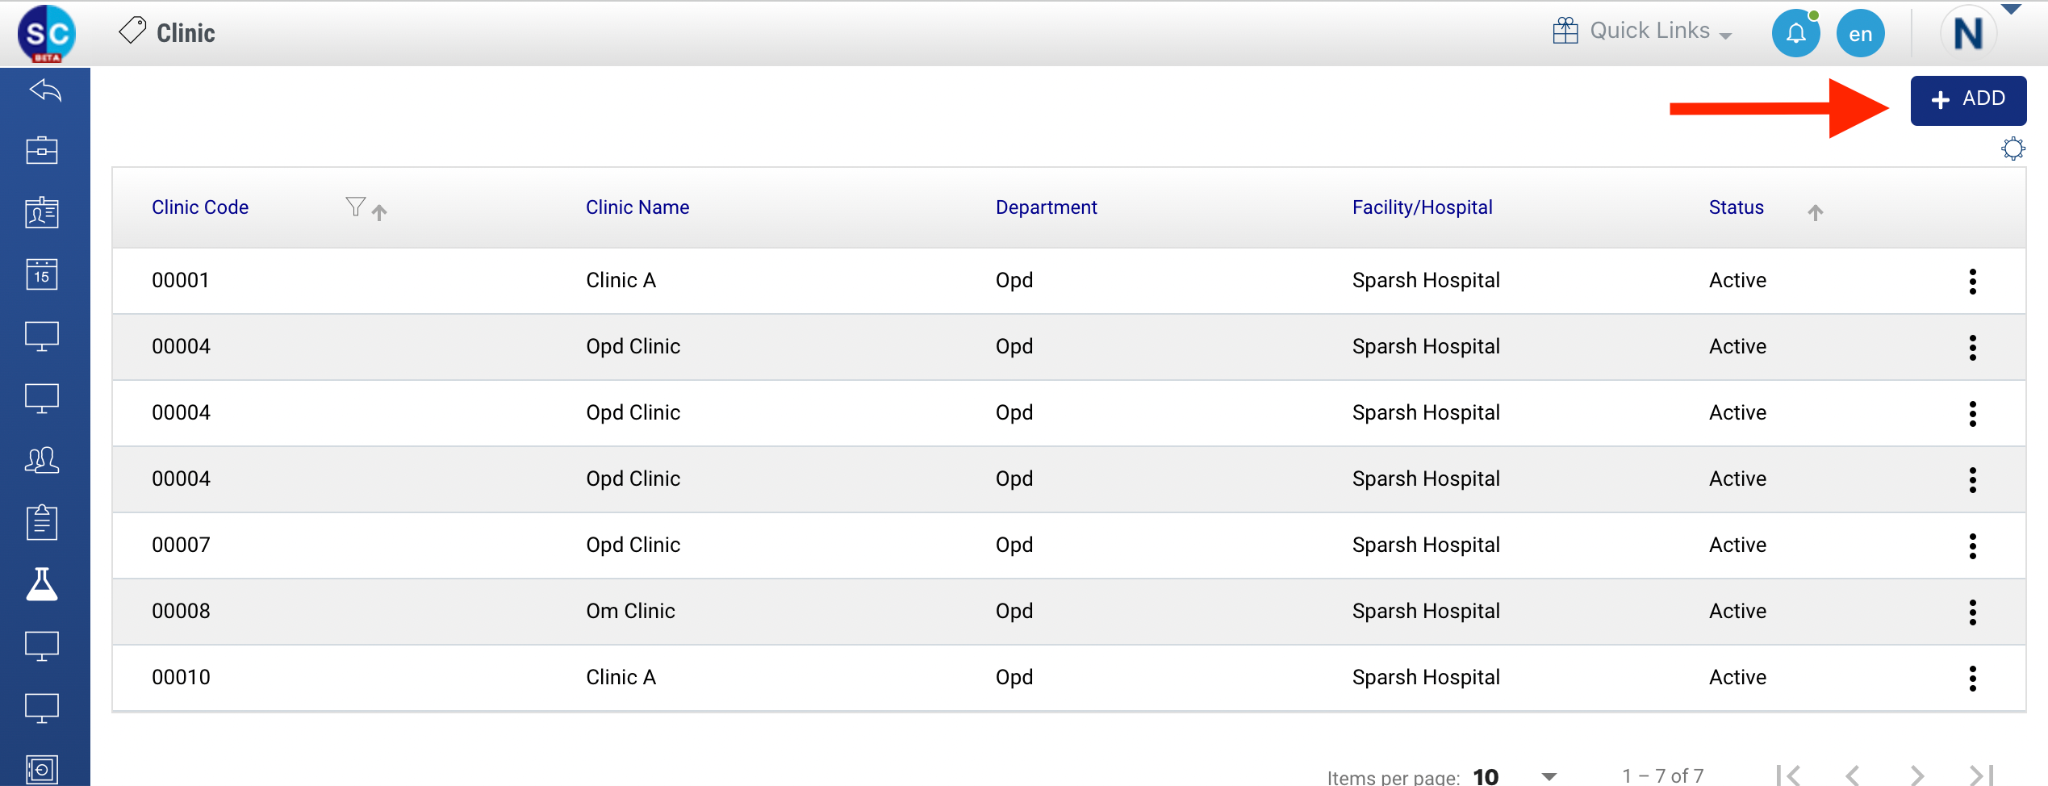Screen dimensions: 2048x786
Task: Click the filter icon on Clinic Code
Action: click(355, 207)
